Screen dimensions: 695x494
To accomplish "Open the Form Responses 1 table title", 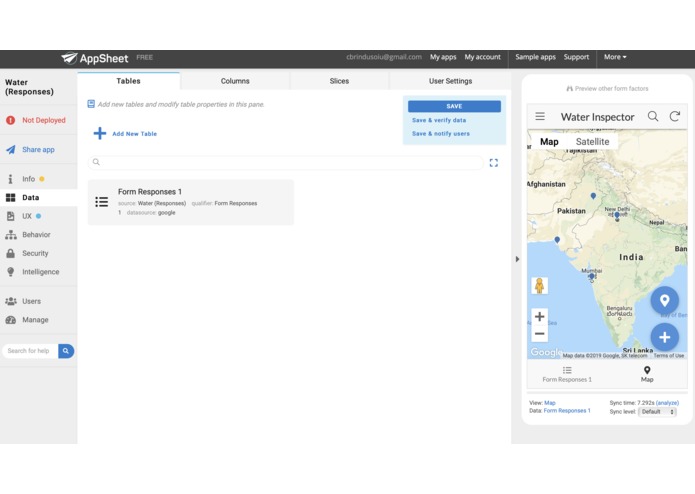I will click(150, 192).
